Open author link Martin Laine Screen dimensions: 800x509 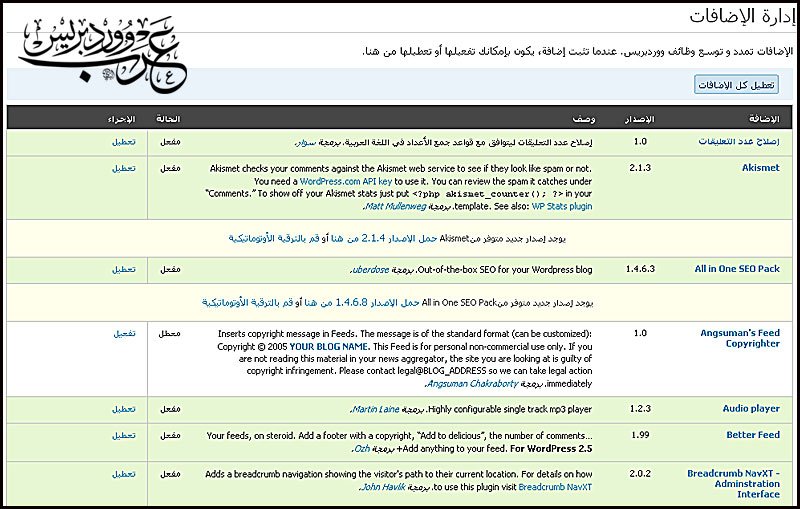point(376,409)
